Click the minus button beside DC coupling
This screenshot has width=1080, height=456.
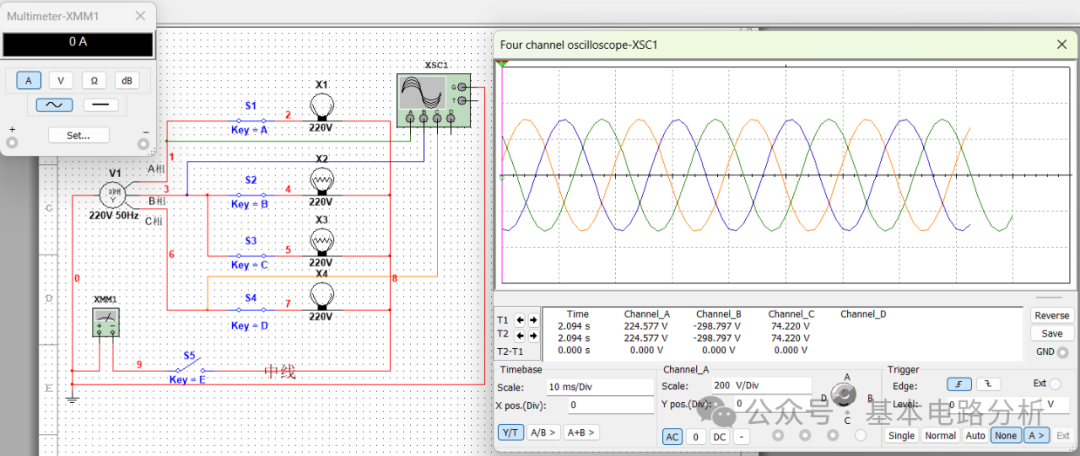(x=741, y=437)
